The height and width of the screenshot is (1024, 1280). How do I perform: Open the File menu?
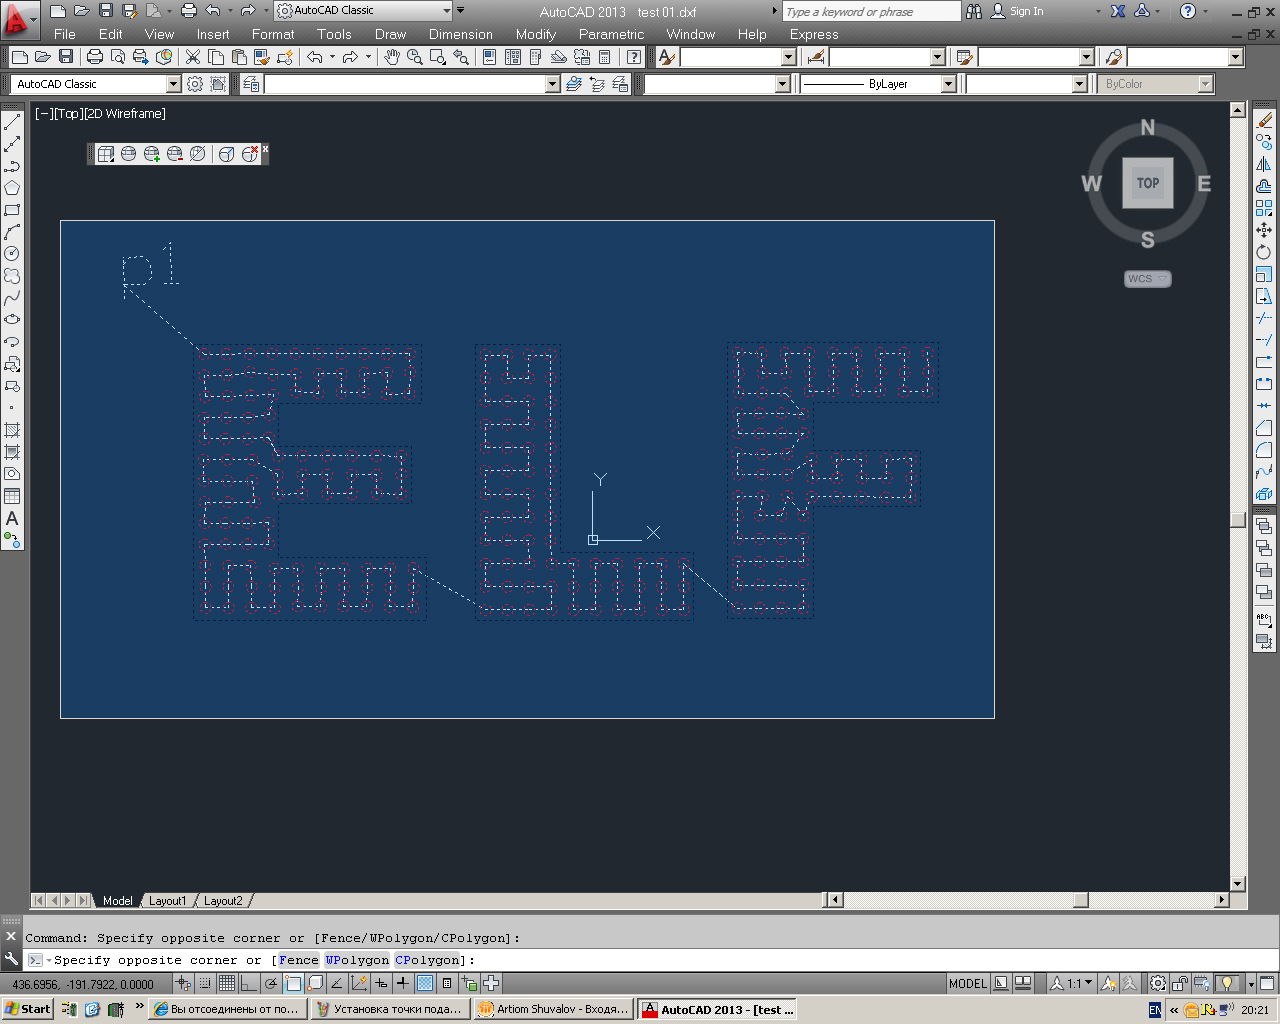[65, 34]
